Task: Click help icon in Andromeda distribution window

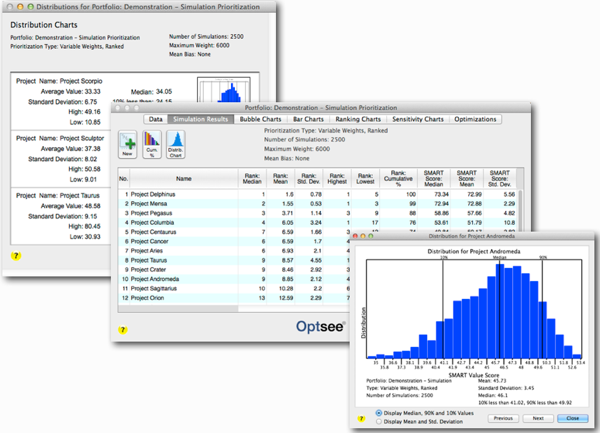Action: [x=361, y=416]
